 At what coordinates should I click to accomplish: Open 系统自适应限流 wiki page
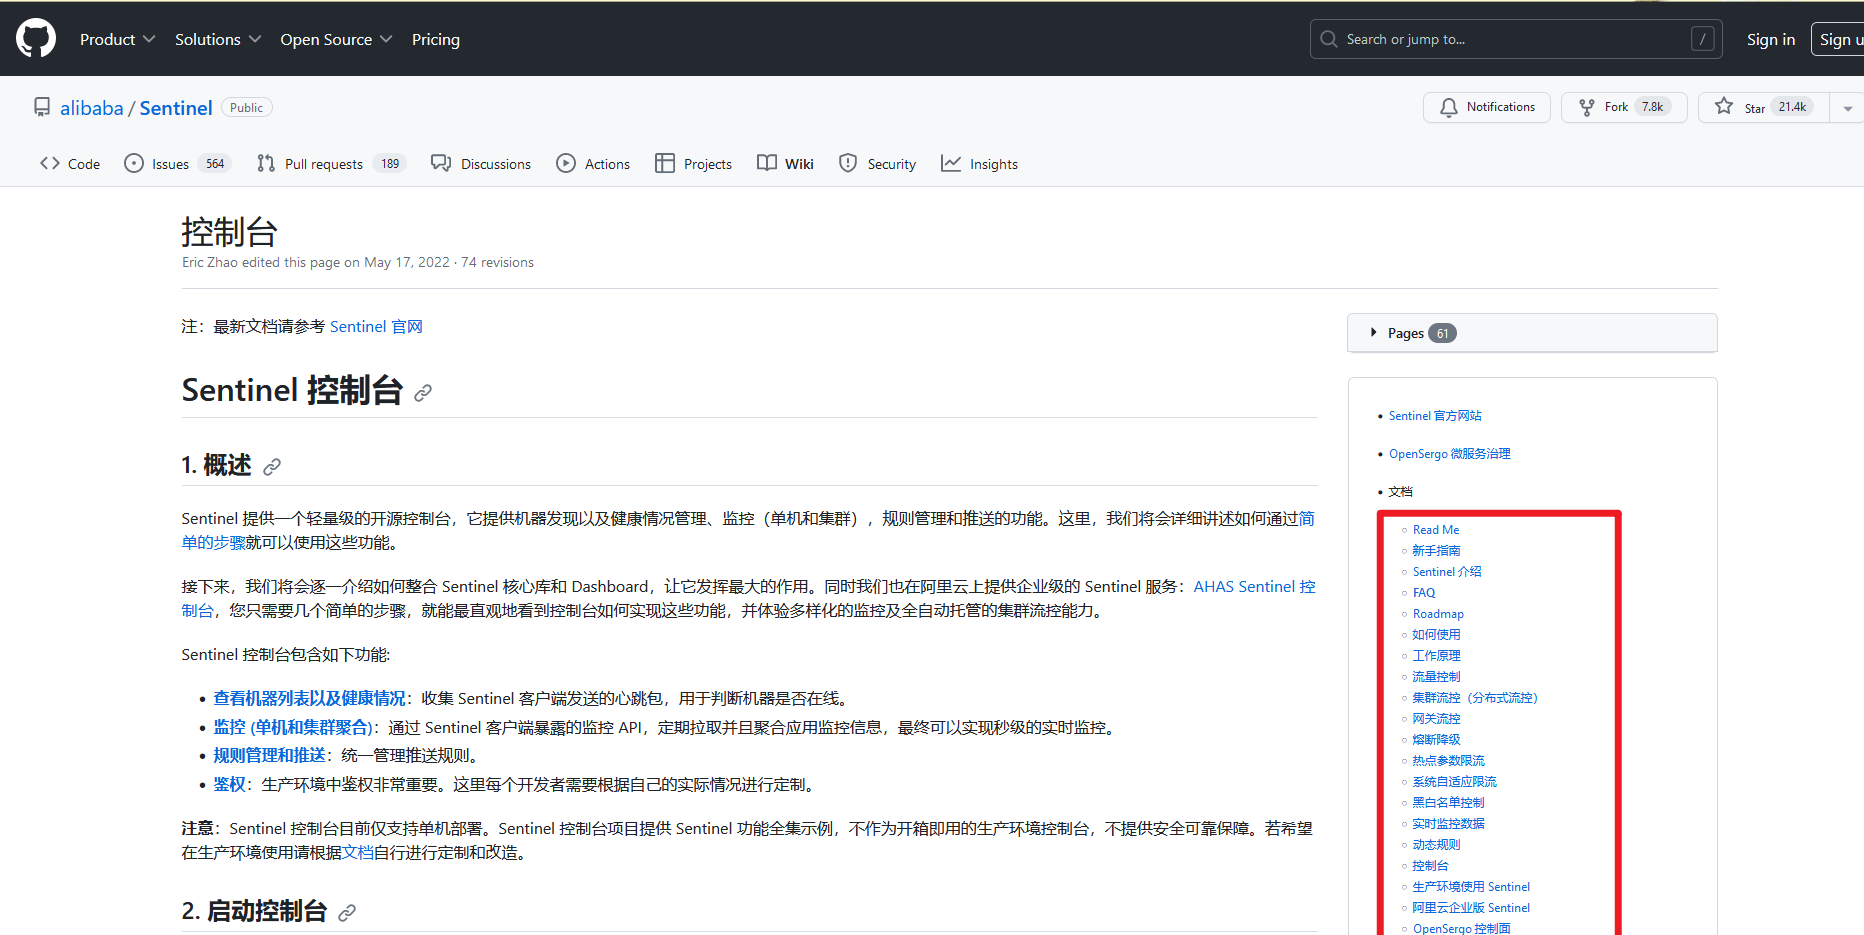point(1454,782)
